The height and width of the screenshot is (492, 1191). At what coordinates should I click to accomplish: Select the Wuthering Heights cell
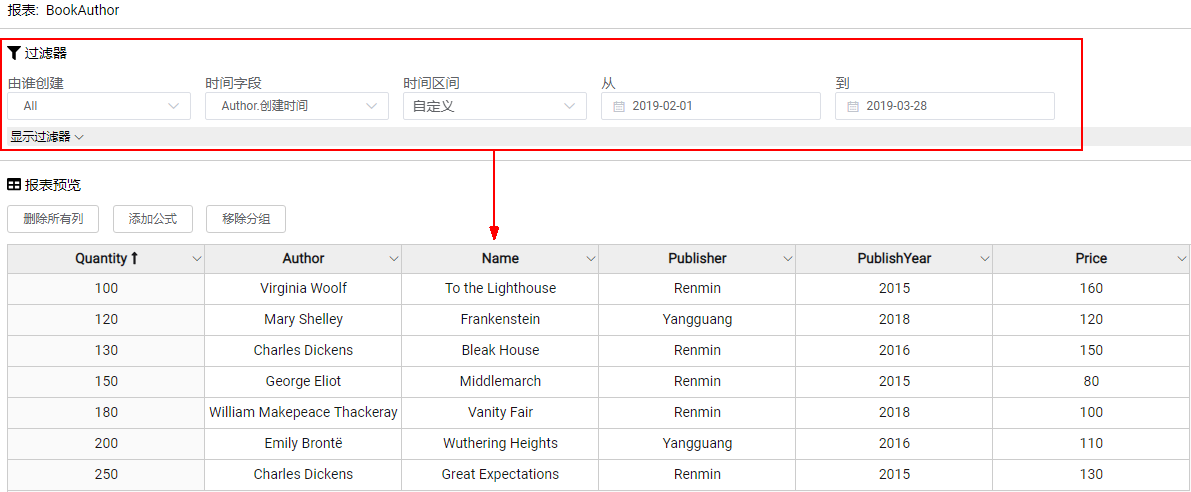click(501, 443)
